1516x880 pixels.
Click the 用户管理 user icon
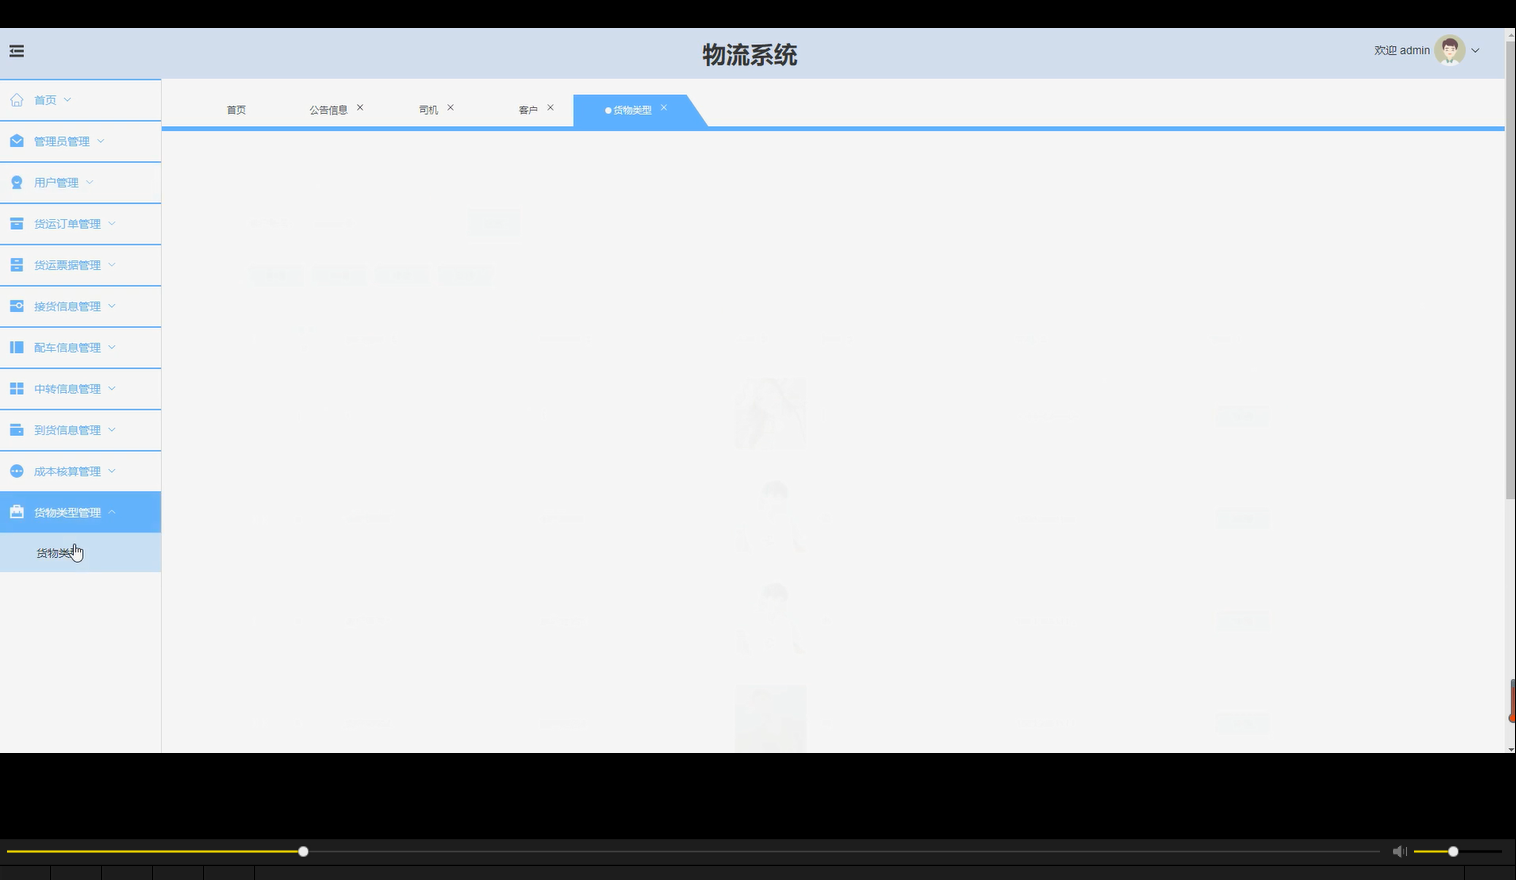click(15, 182)
